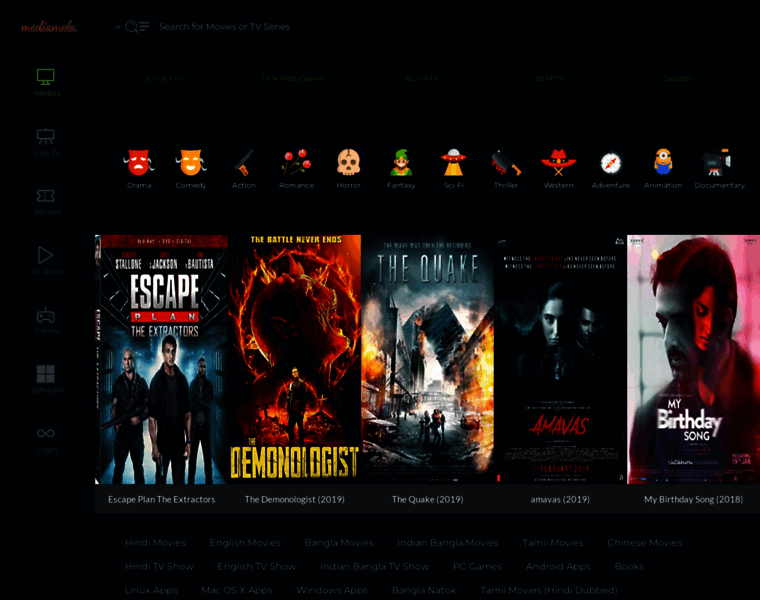Open the Circle FTP server link
The height and width of the screenshot is (600, 760).
click(x=165, y=78)
